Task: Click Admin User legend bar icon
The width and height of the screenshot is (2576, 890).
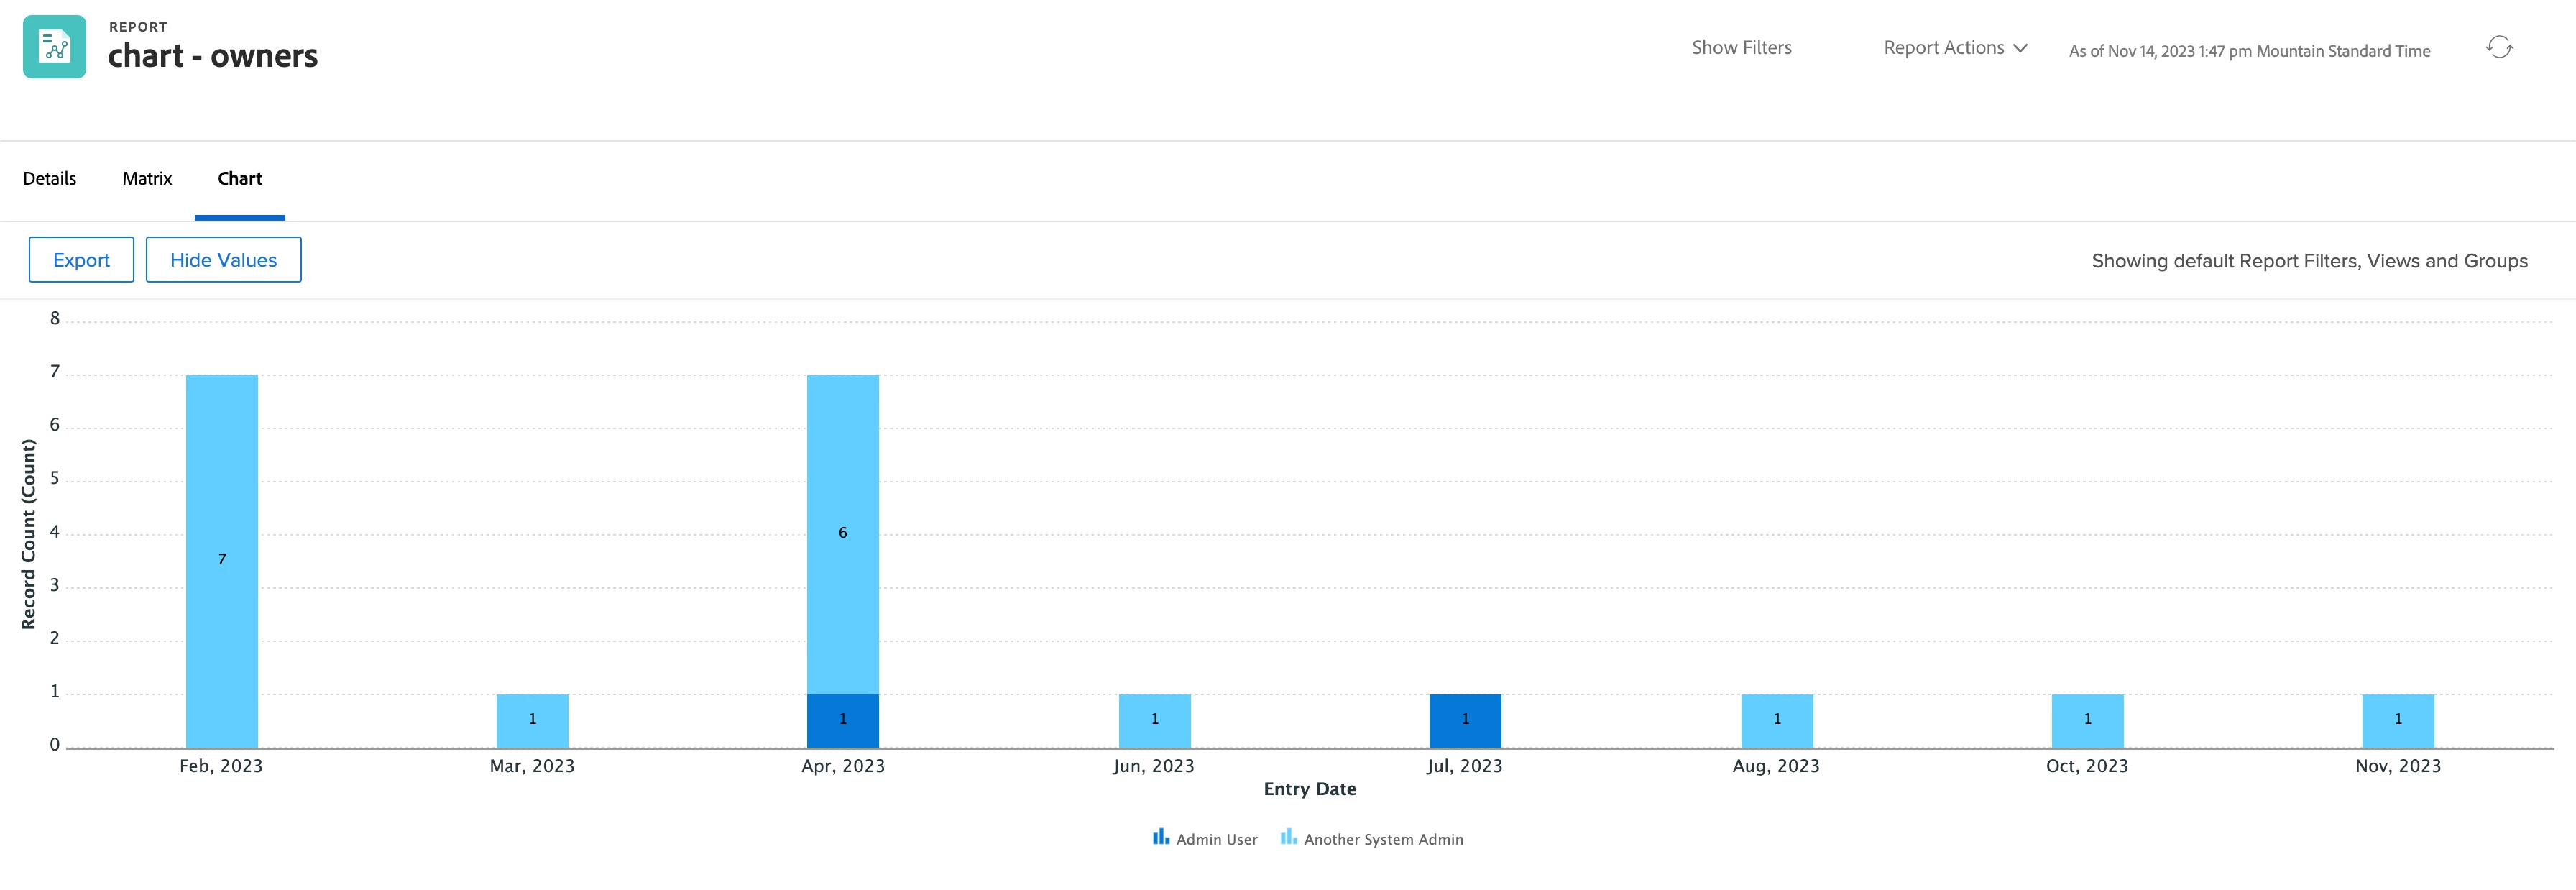Action: (x=1160, y=837)
